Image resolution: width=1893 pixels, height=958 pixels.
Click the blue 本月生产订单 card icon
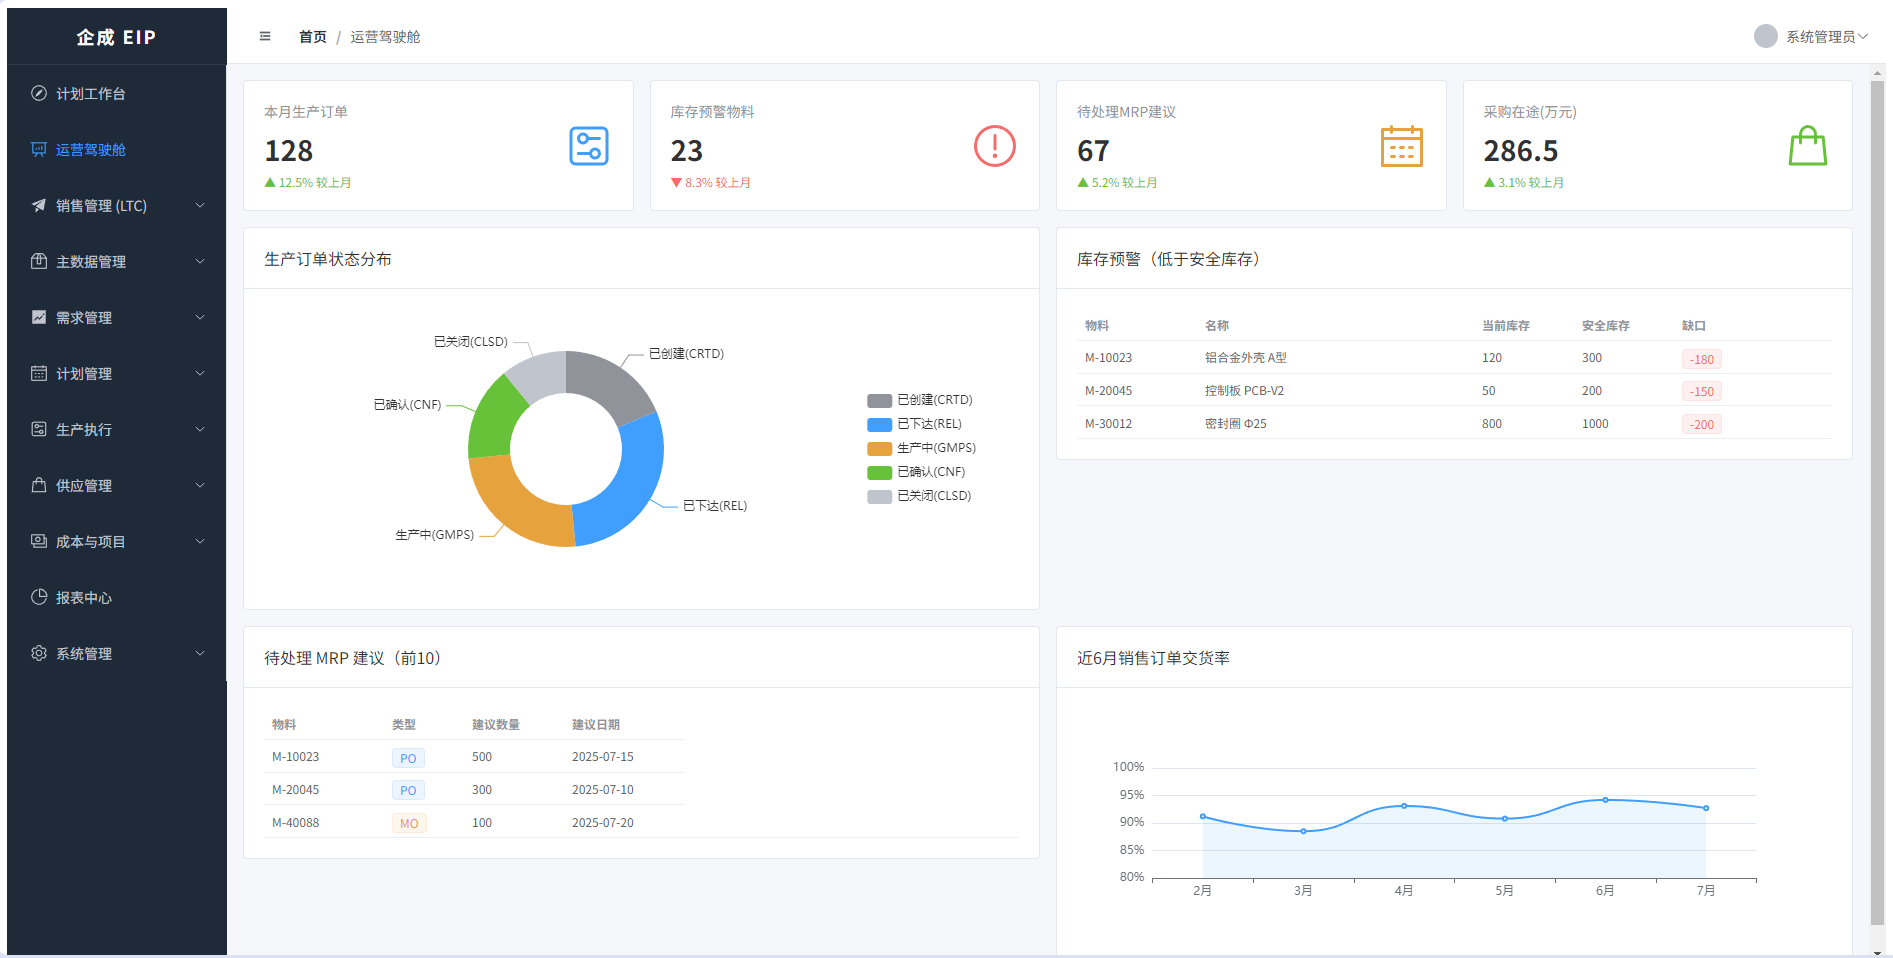click(x=589, y=146)
